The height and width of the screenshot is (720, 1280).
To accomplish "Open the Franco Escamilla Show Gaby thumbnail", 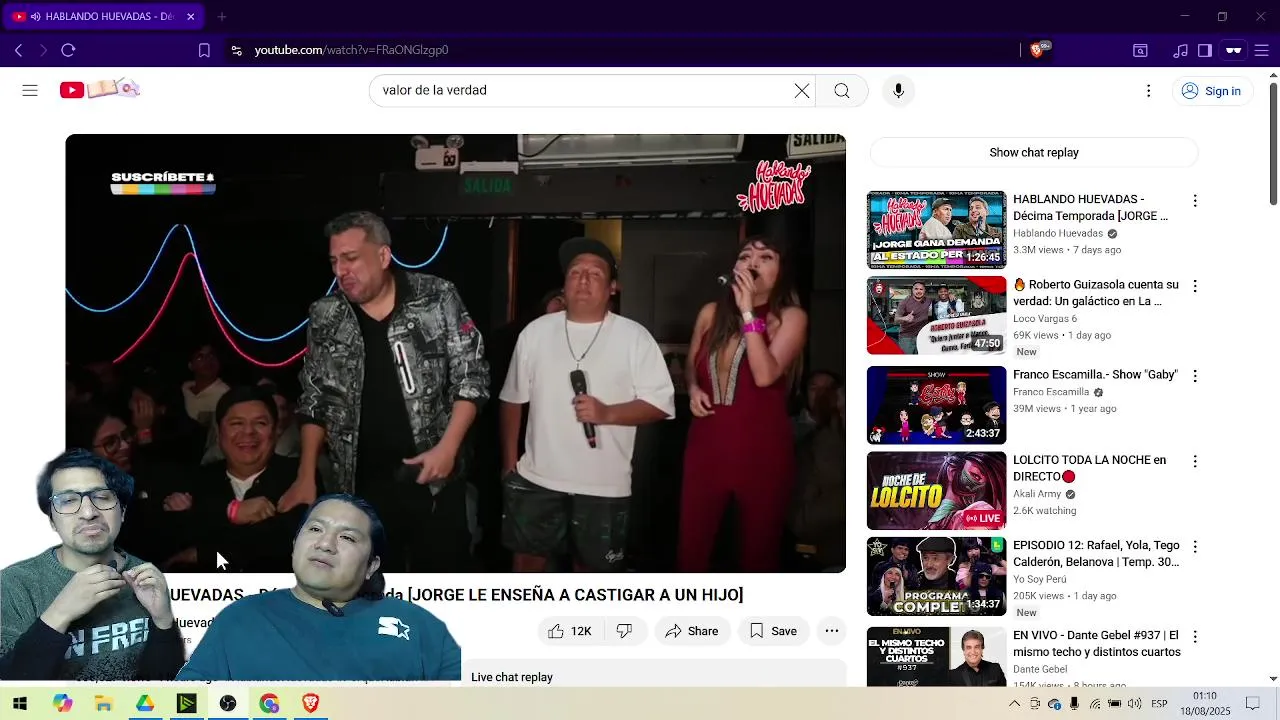I will [x=936, y=405].
